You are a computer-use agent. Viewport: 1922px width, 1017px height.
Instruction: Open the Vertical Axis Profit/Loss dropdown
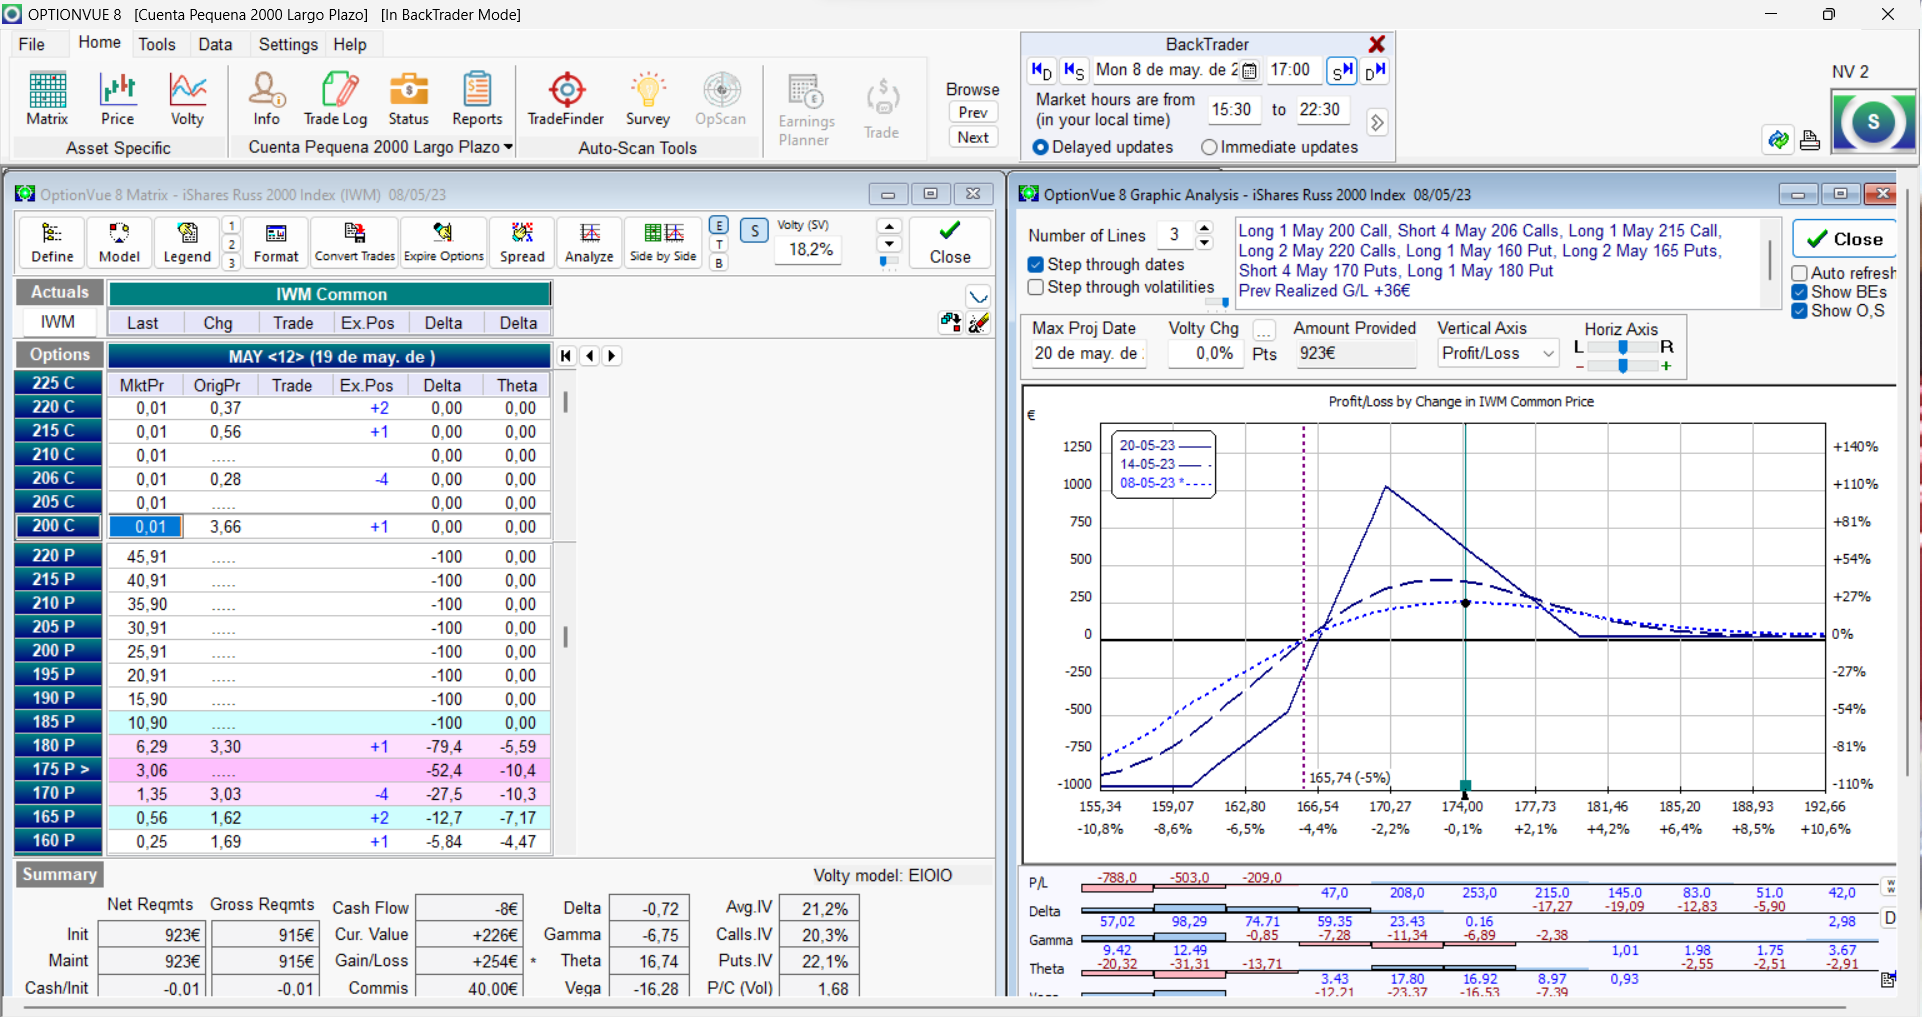click(1548, 354)
